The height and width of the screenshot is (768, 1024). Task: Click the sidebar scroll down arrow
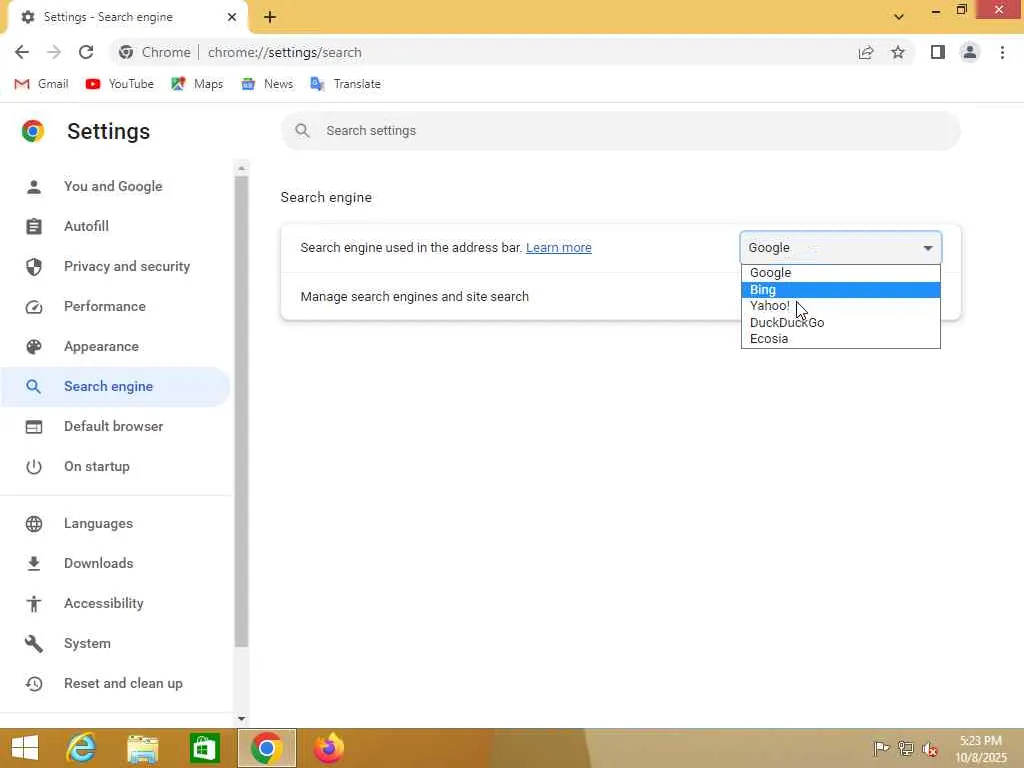pyautogui.click(x=242, y=718)
